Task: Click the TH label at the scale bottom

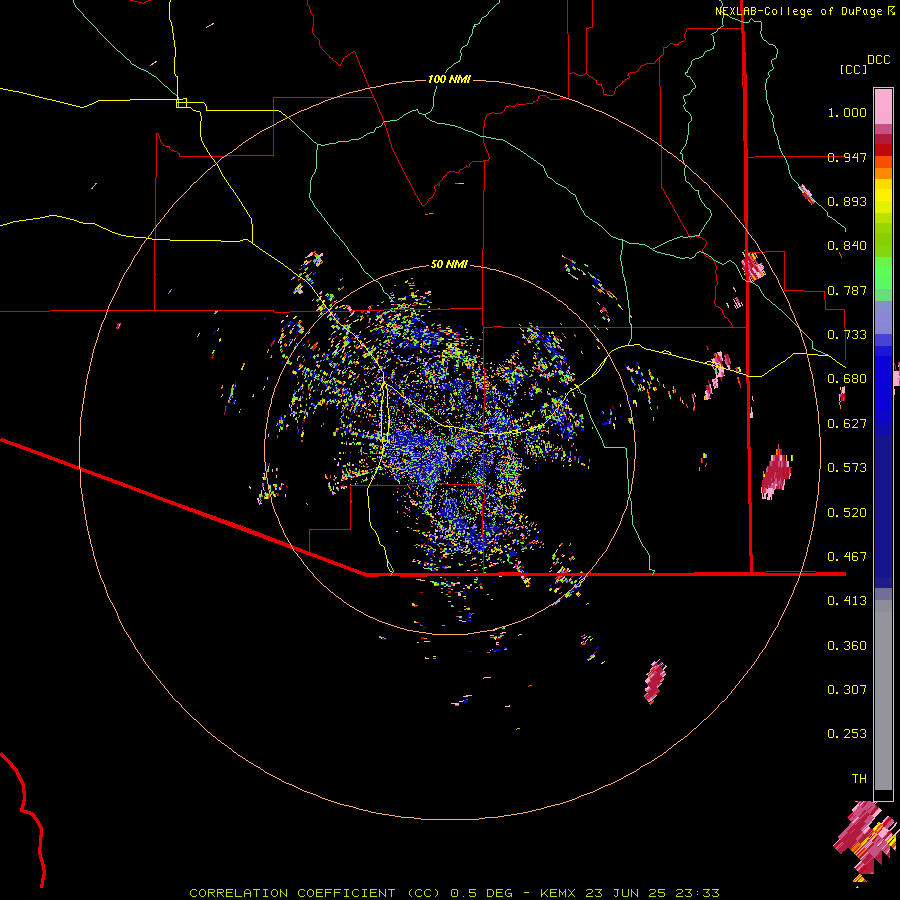Action: point(859,779)
